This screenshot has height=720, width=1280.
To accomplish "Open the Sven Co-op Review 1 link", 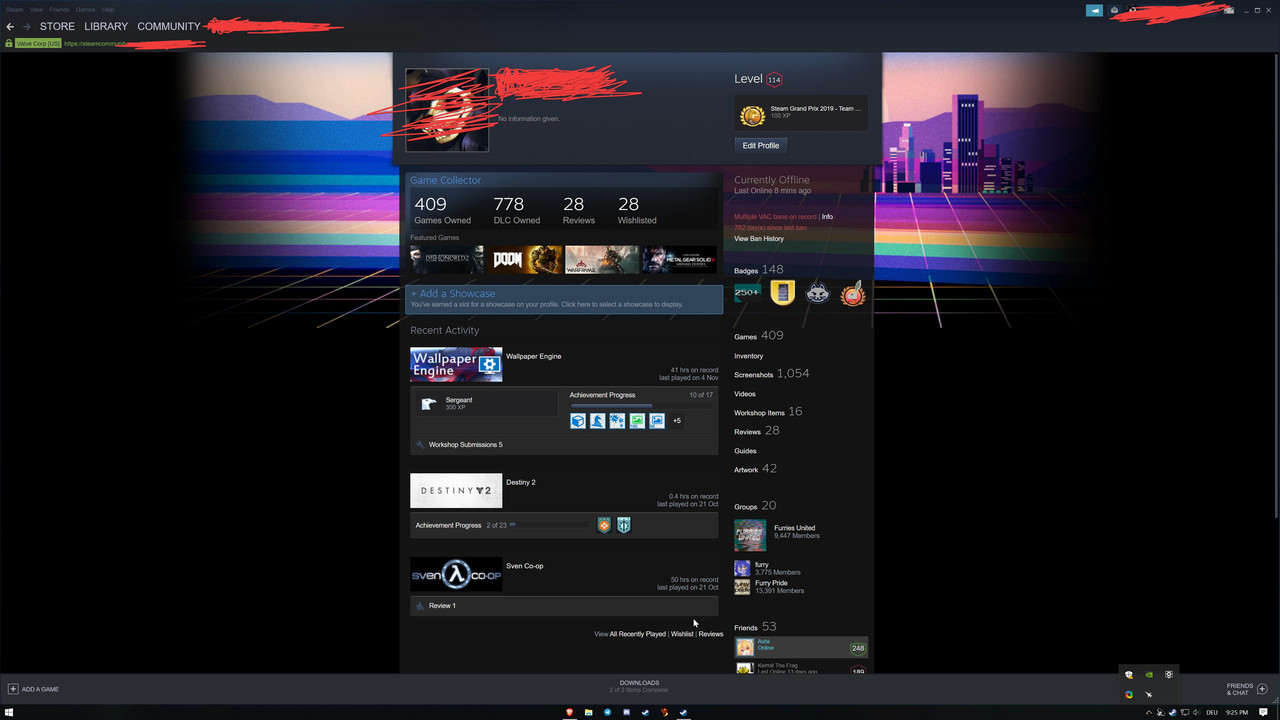I will click(x=442, y=606).
